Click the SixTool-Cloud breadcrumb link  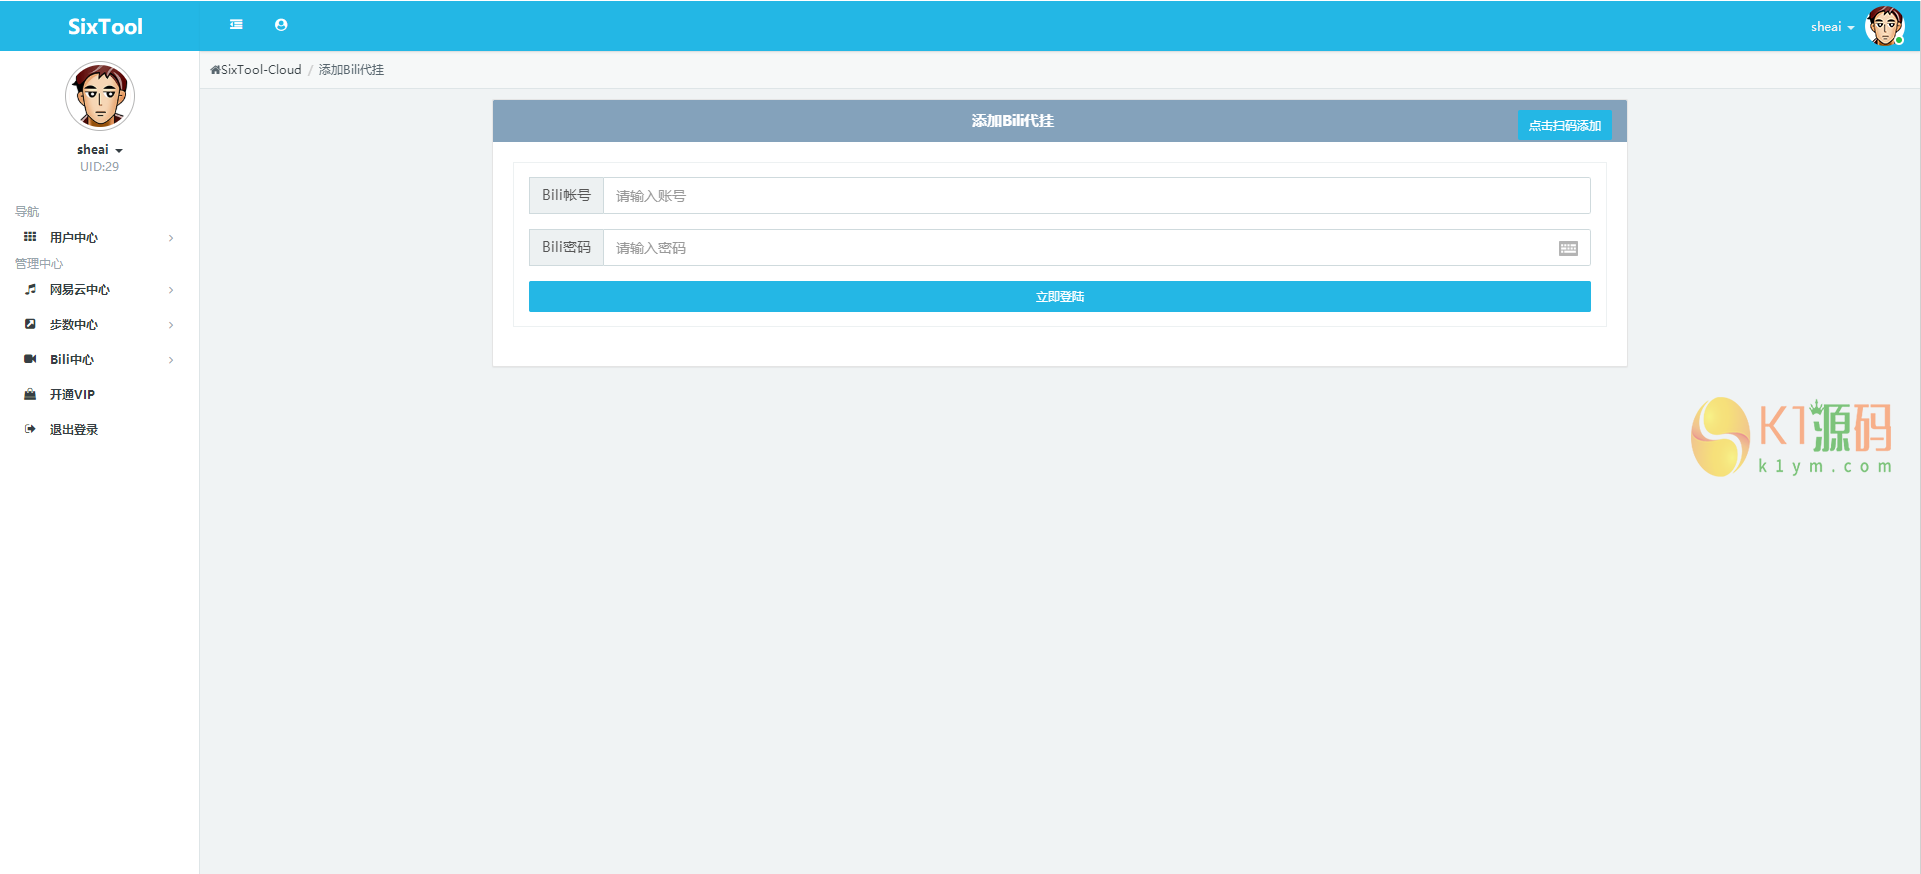pyautogui.click(x=260, y=70)
